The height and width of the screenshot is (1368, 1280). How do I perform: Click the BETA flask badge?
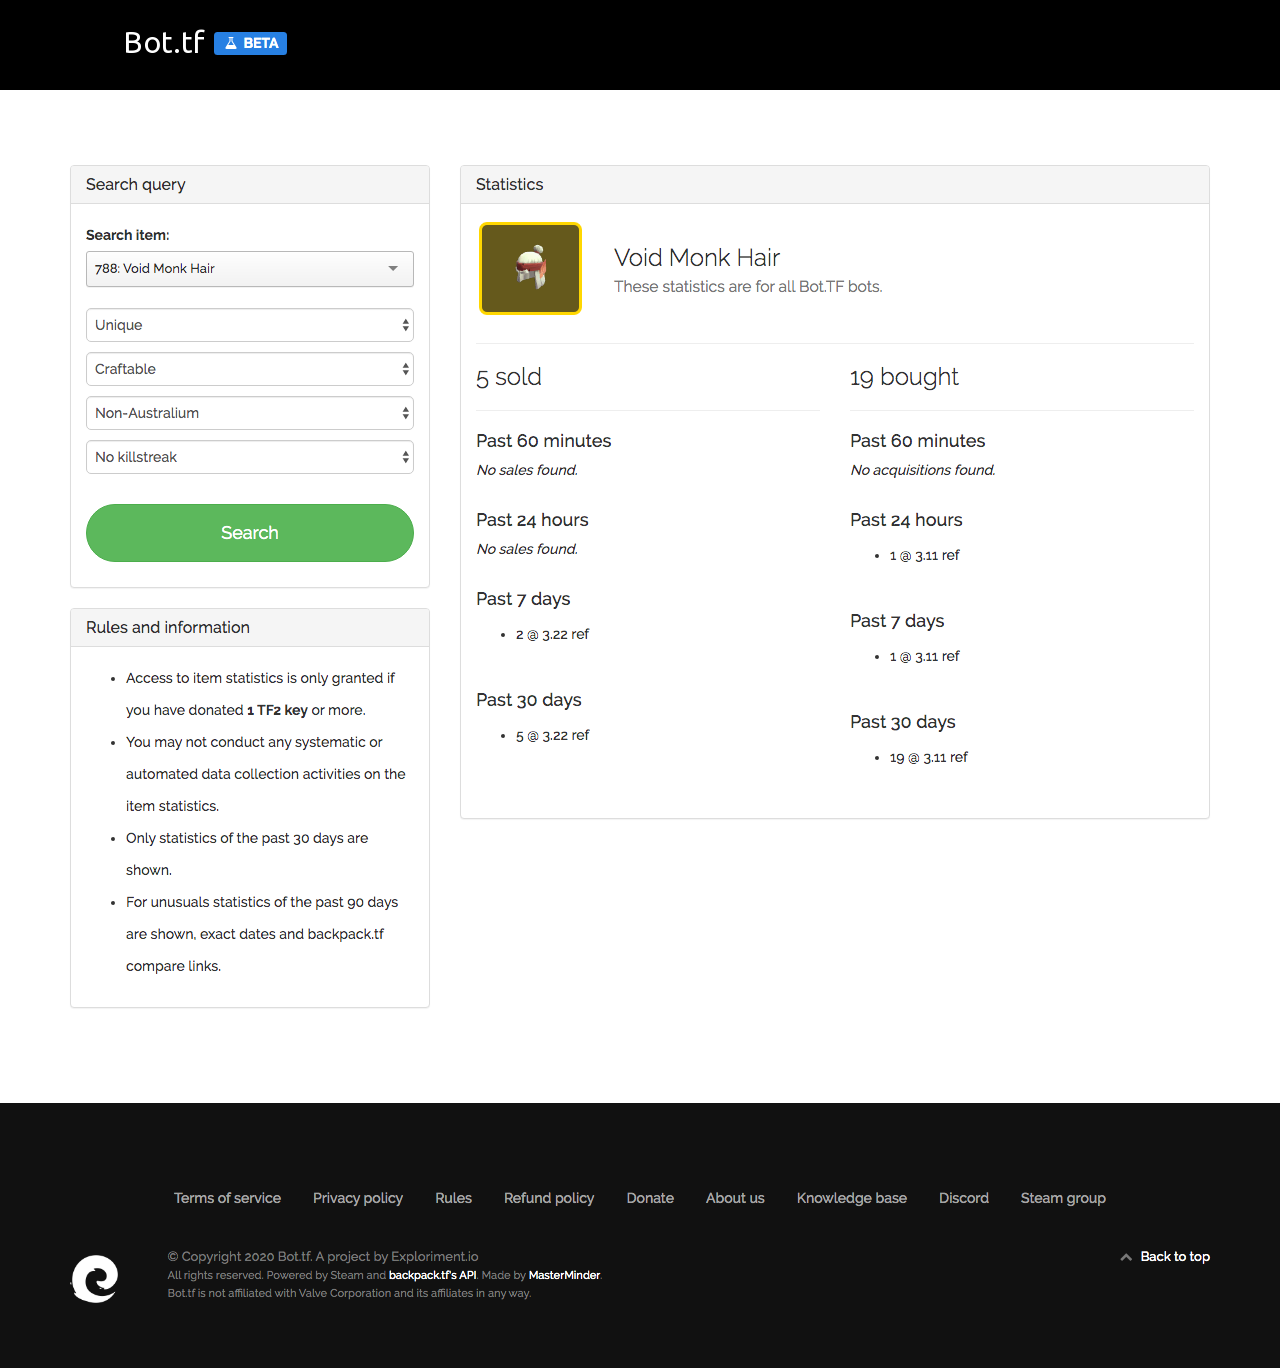[x=250, y=43]
